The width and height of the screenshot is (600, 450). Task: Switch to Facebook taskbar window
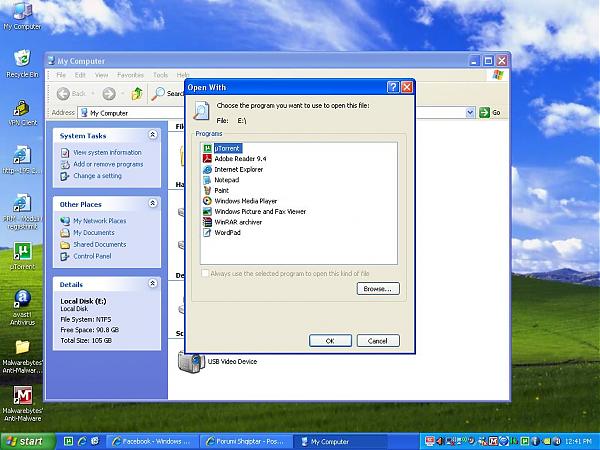point(152,442)
